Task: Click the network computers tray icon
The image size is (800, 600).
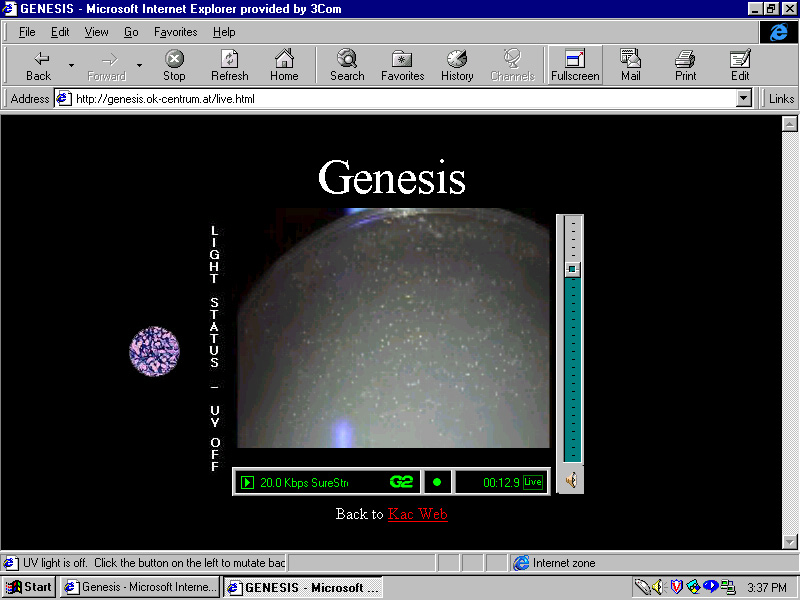Action: [728, 587]
